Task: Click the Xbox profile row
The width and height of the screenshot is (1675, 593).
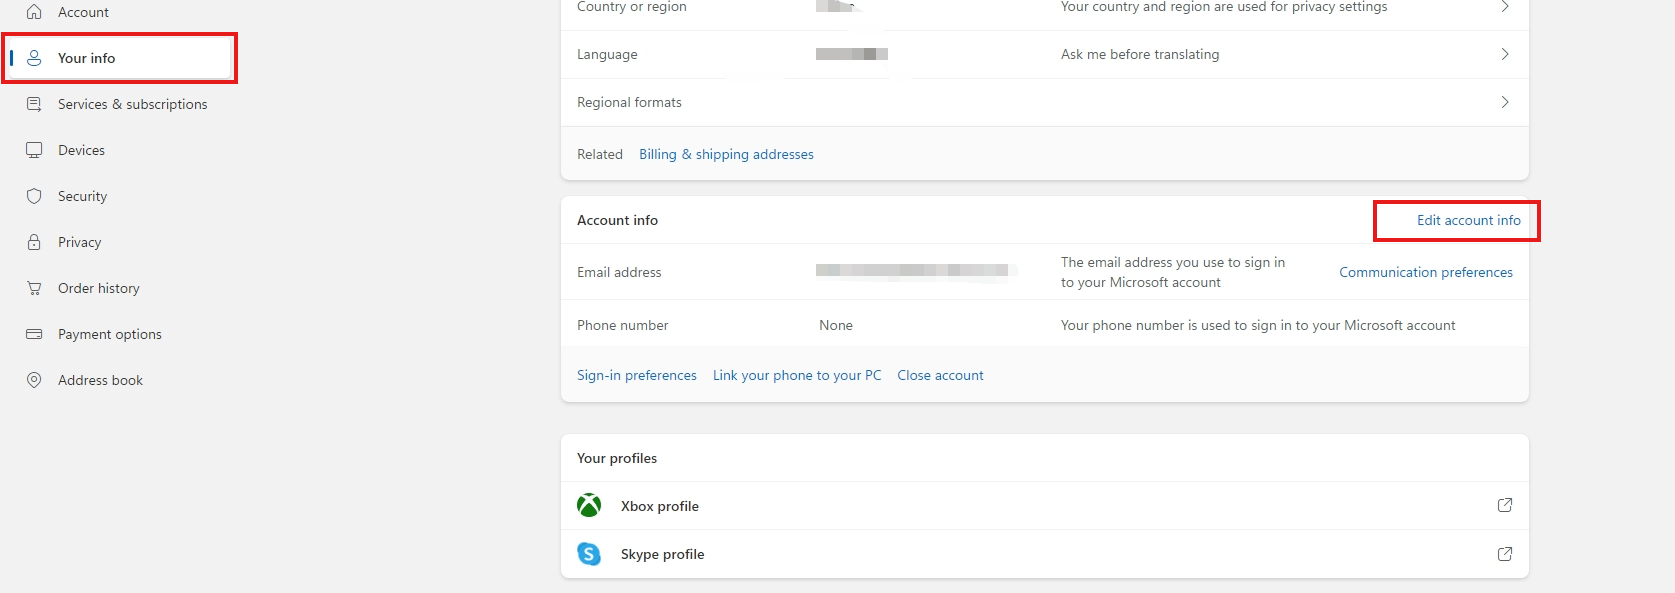Action: pyautogui.click(x=660, y=506)
